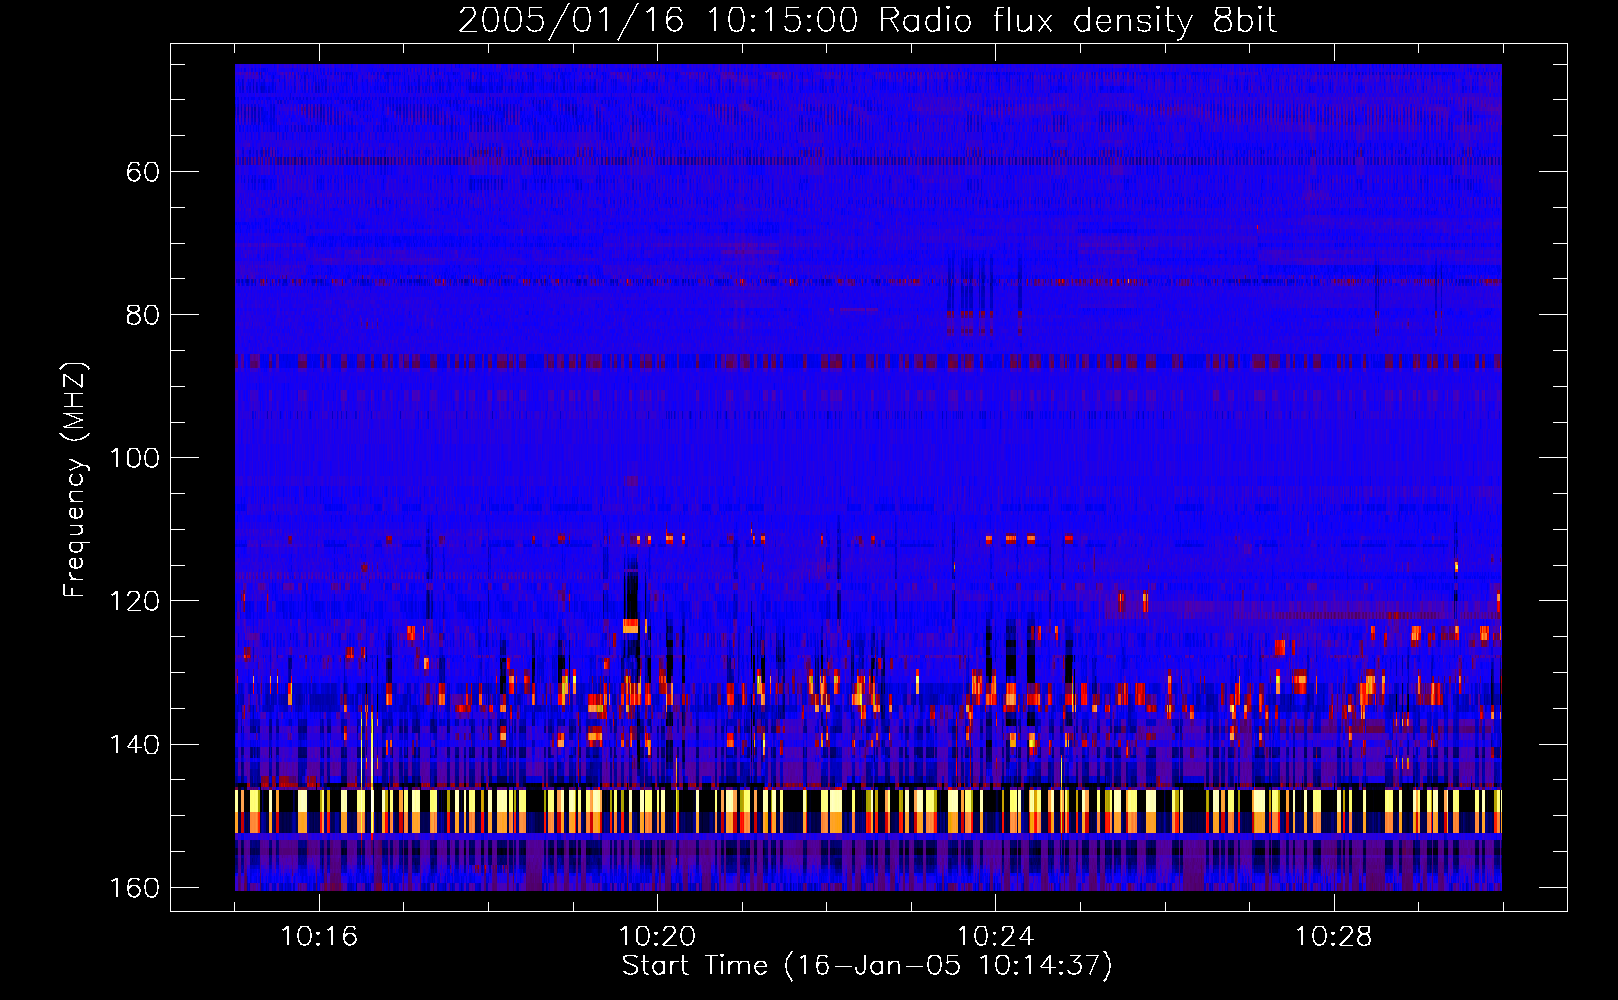Screen dimensions: 1618x1000
Task: Click the 10:24 time tick label
Action: (995, 937)
